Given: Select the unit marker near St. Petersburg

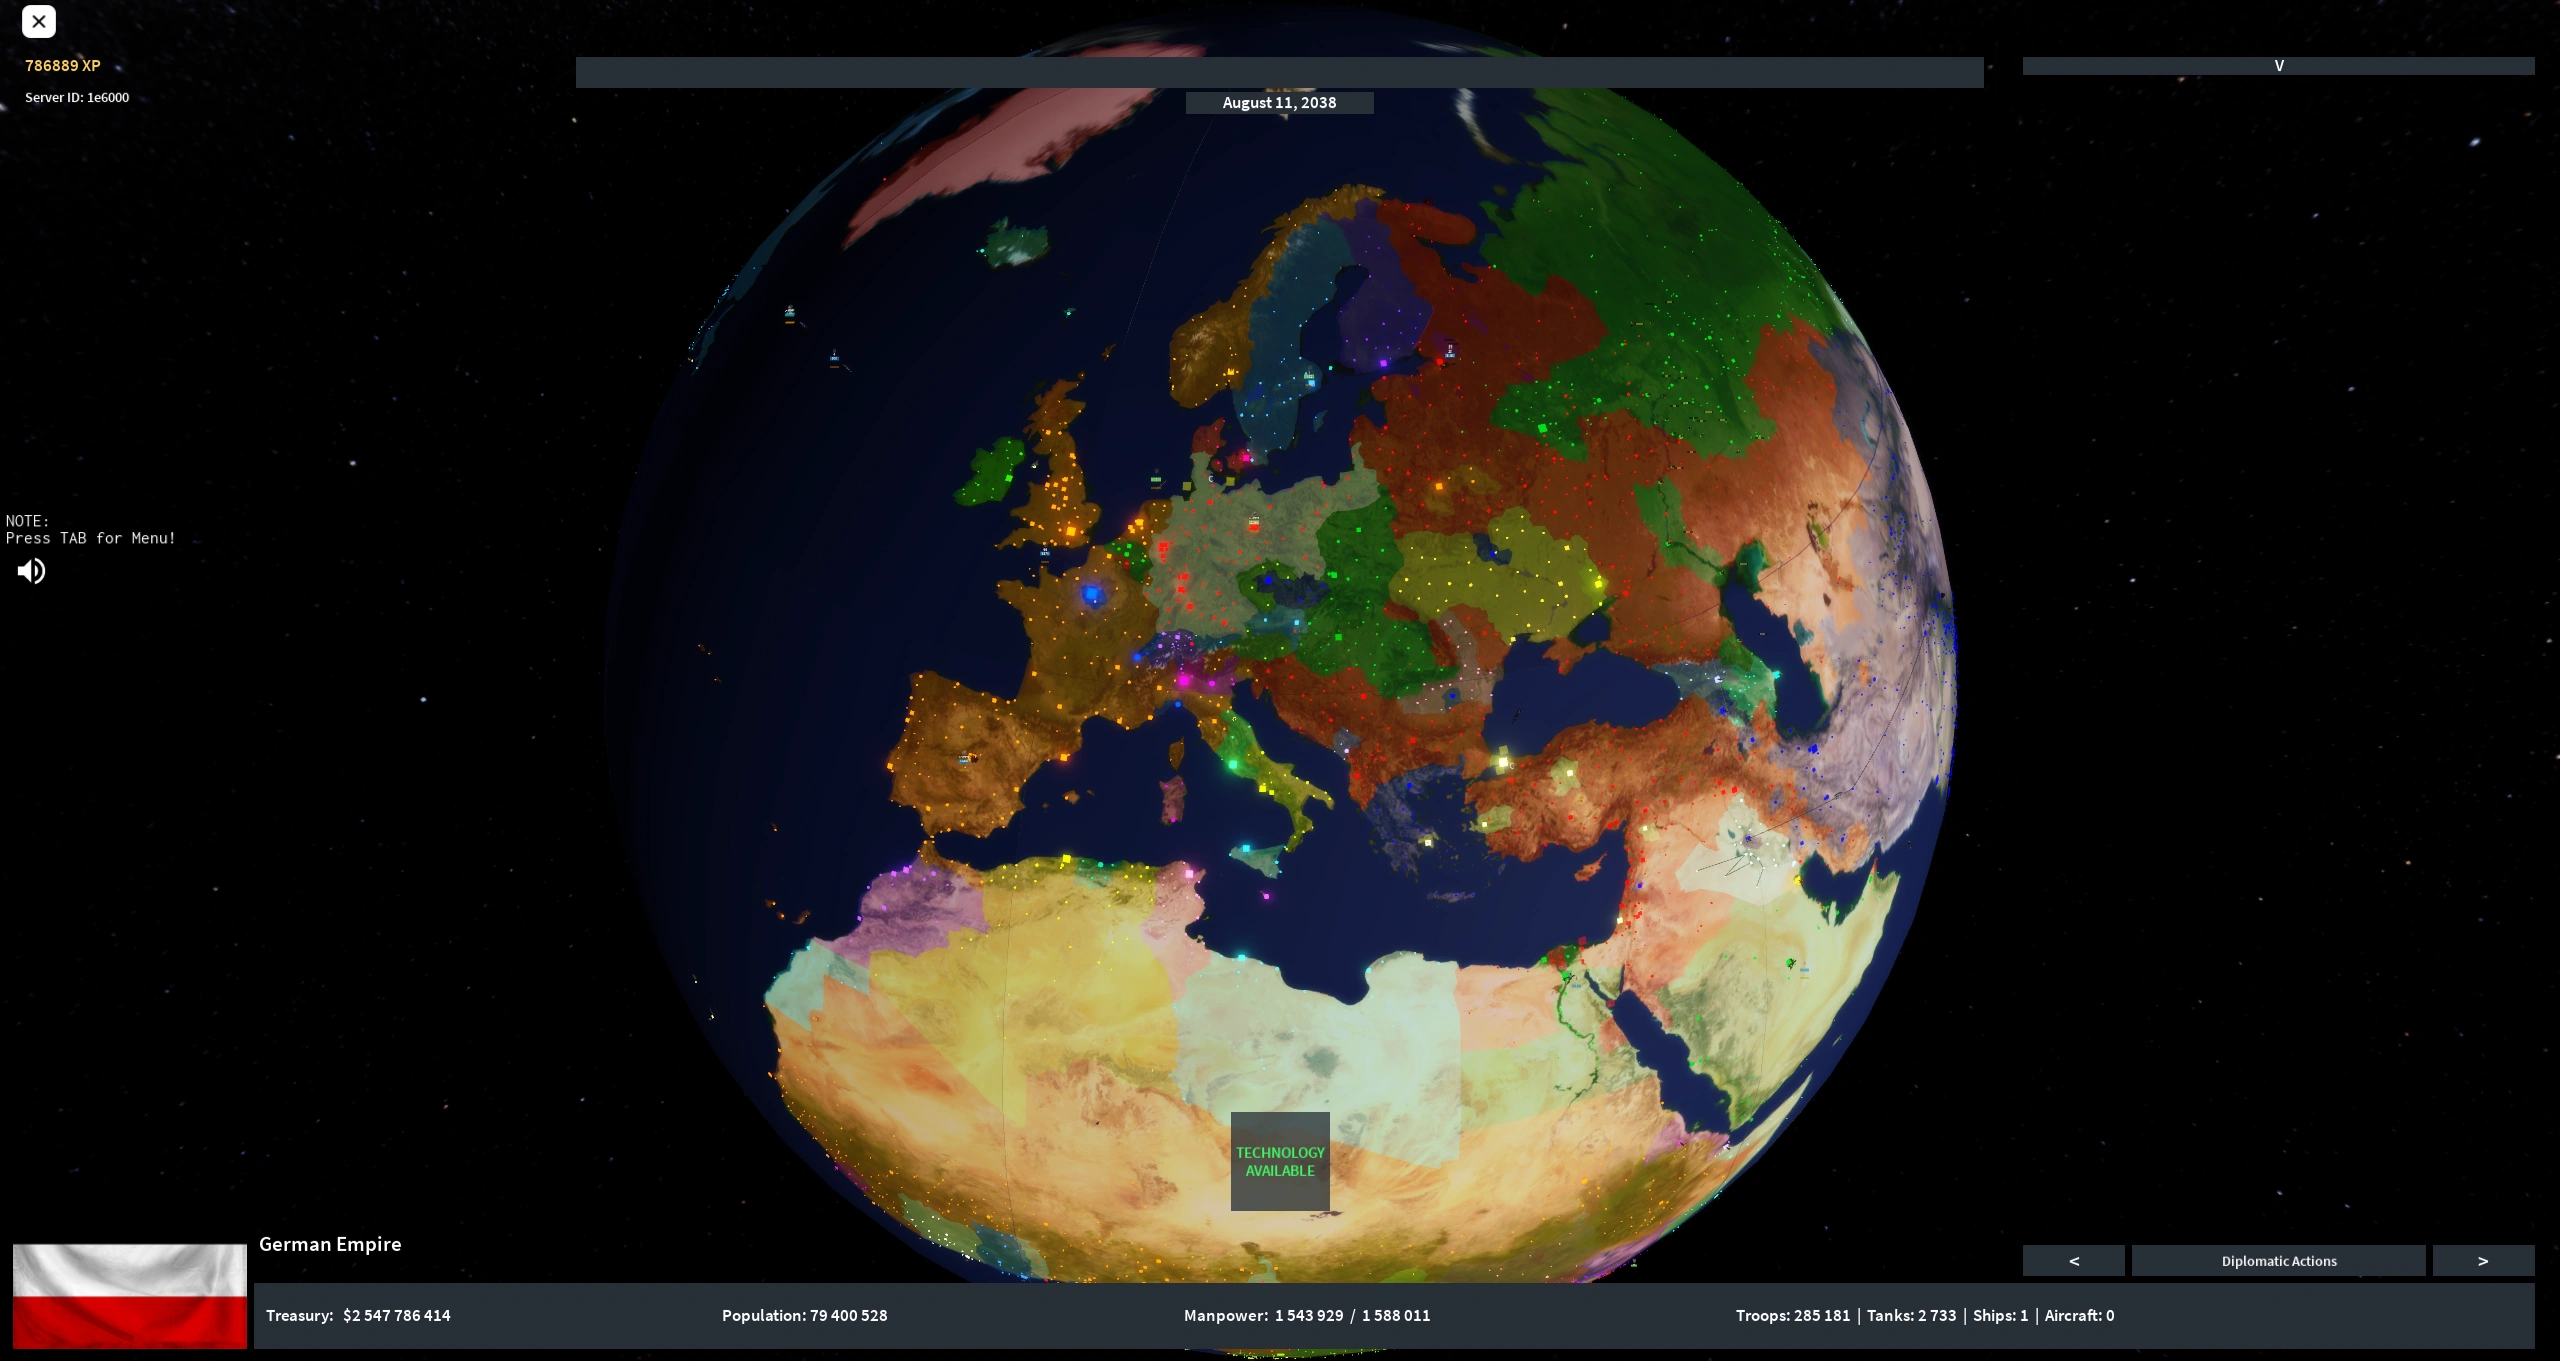Looking at the screenshot, I should [x=1450, y=351].
